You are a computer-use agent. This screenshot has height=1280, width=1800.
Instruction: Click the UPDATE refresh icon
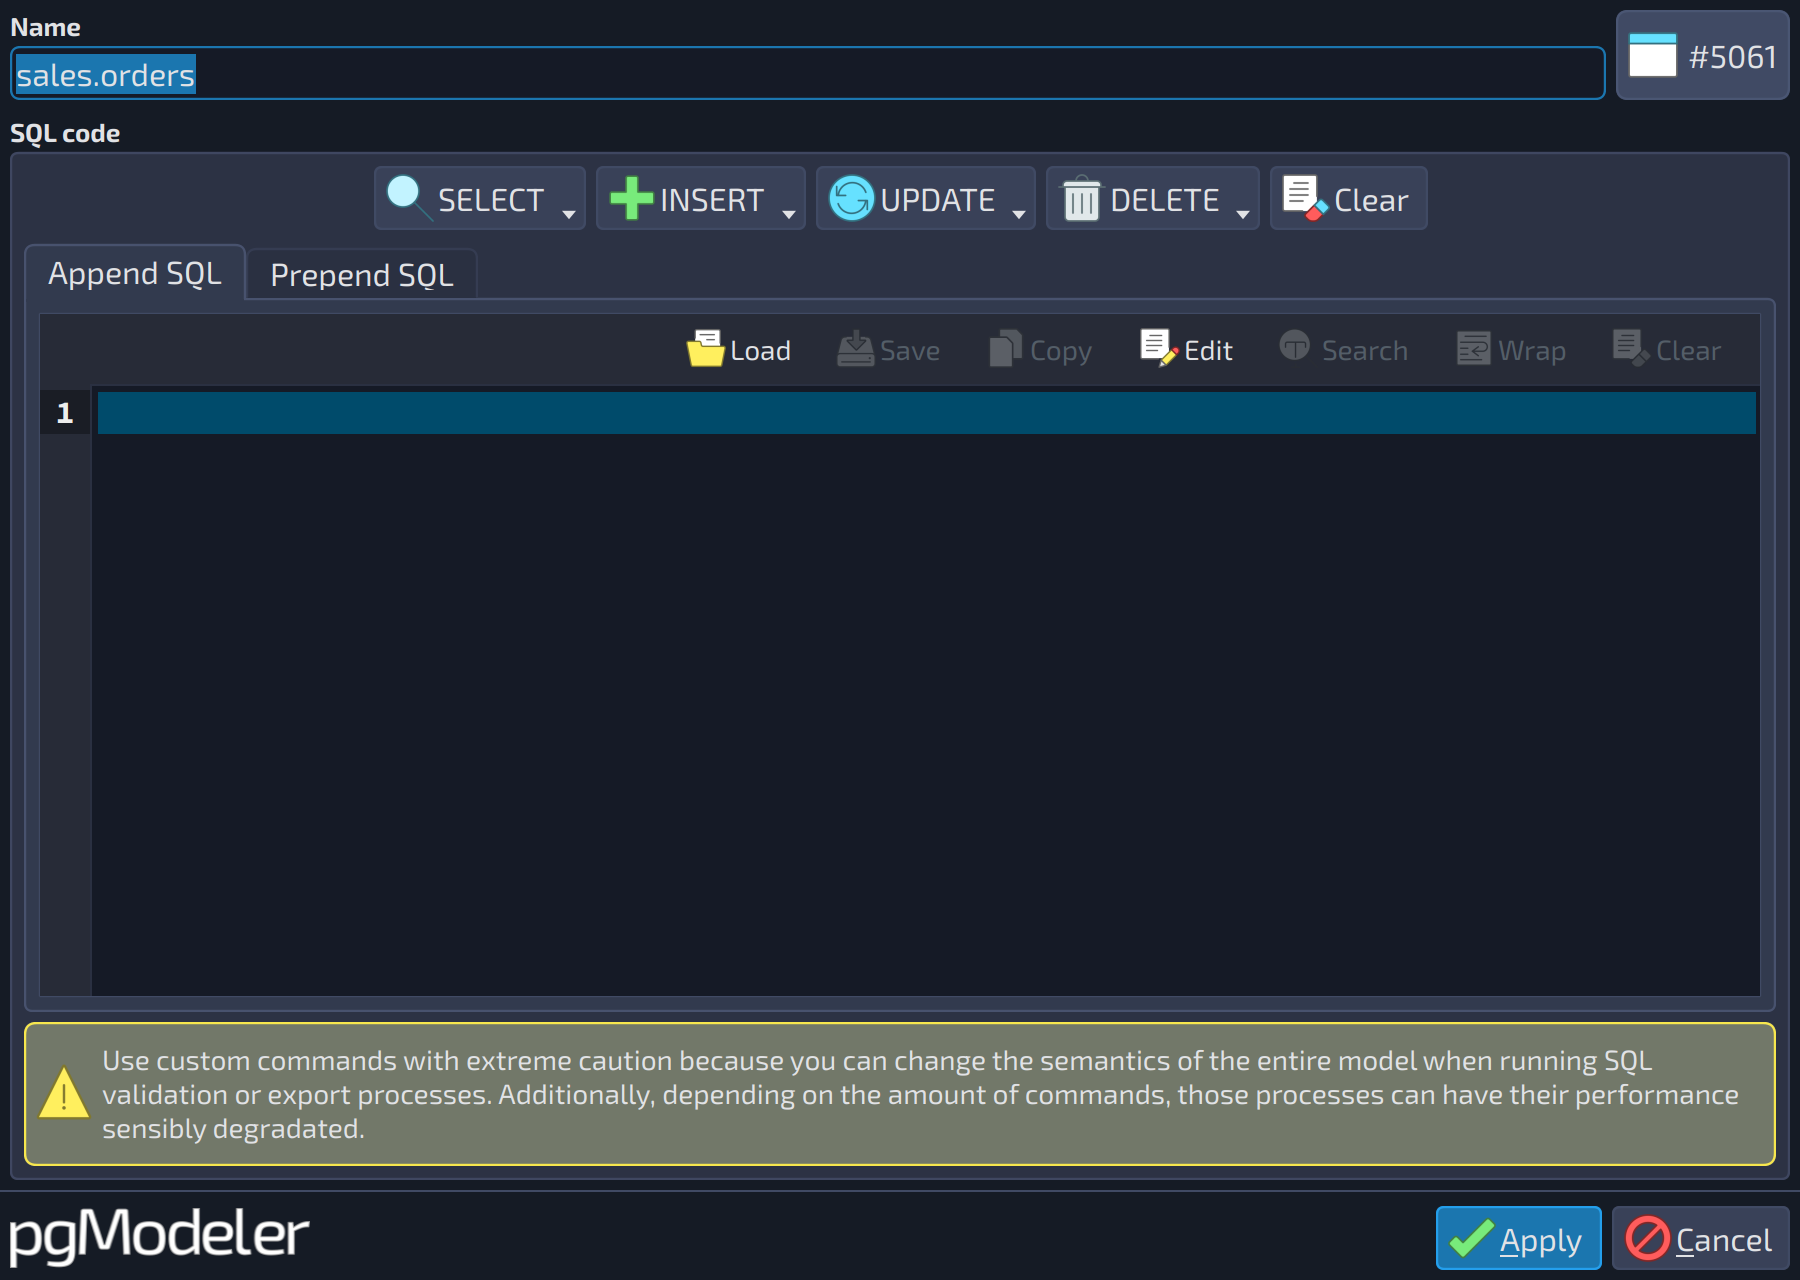tap(852, 198)
